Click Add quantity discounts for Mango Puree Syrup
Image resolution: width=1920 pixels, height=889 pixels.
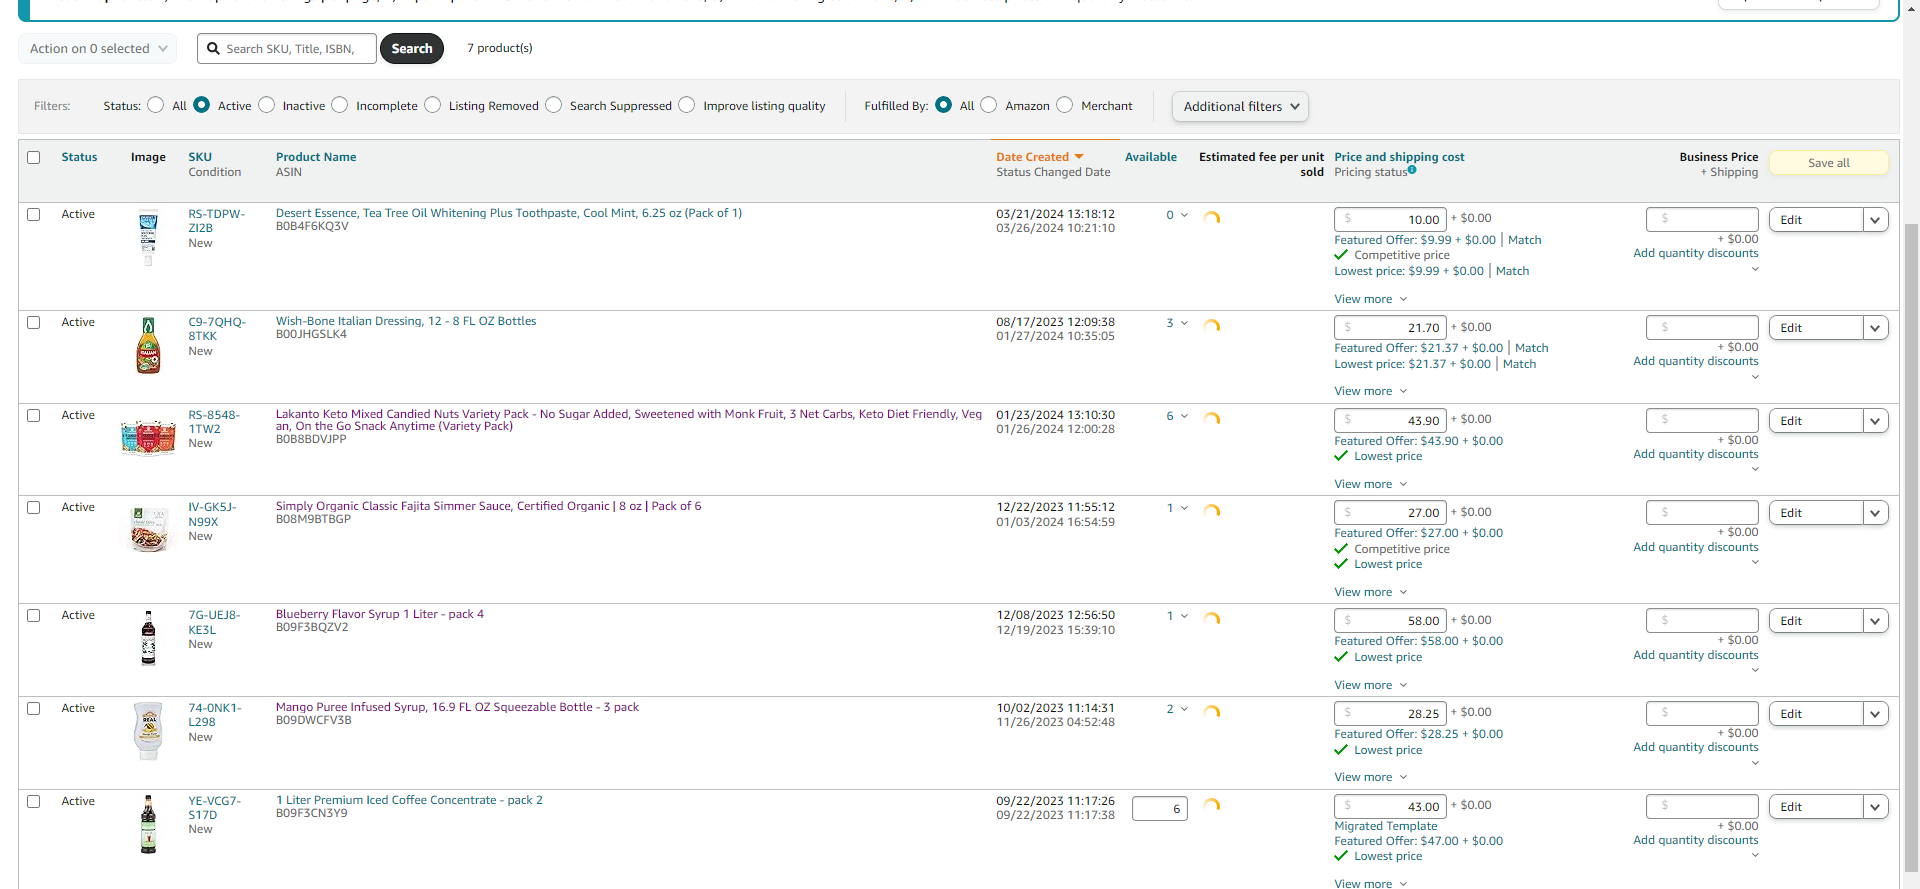pos(1696,747)
